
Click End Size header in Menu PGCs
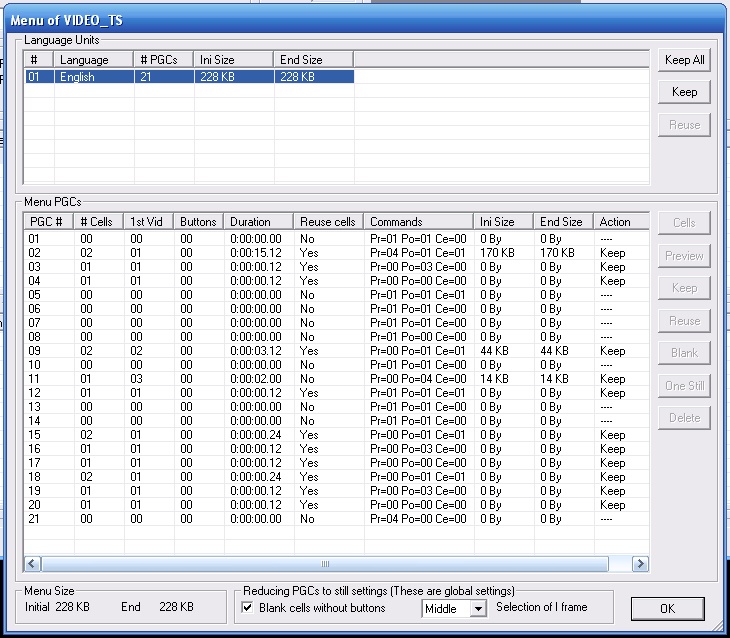[x=564, y=222]
